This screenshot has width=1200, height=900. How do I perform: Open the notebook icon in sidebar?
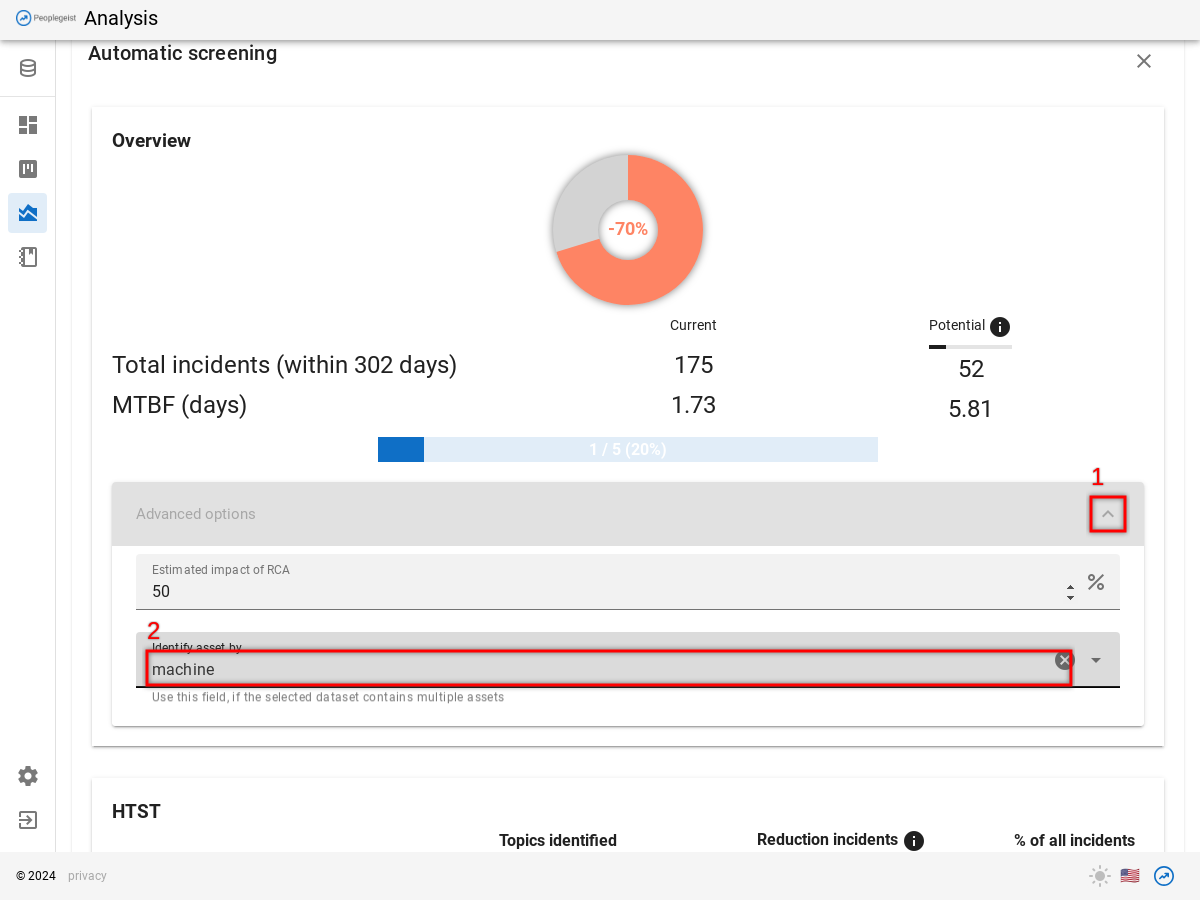click(x=28, y=257)
